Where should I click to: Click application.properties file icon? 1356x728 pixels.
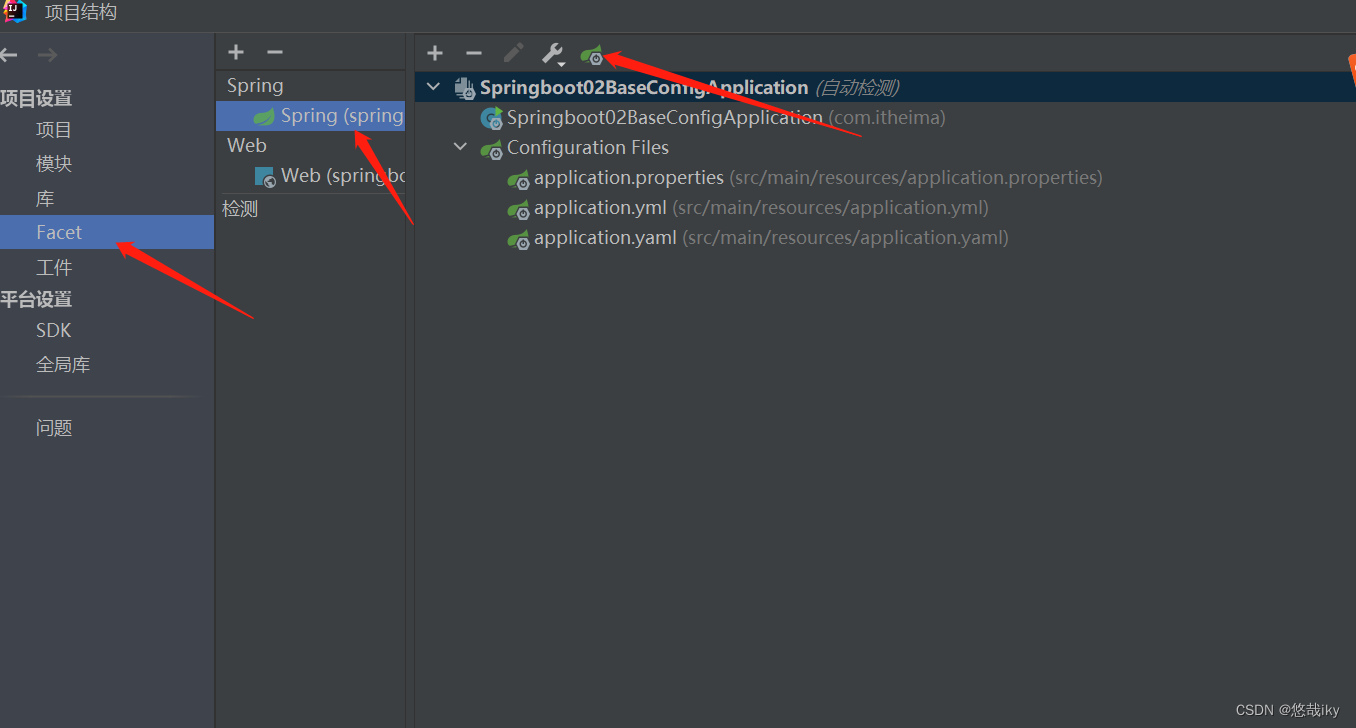point(518,179)
